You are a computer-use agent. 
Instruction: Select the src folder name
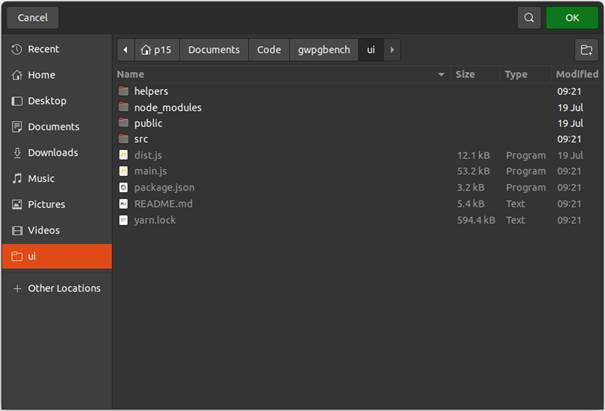point(141,139)
